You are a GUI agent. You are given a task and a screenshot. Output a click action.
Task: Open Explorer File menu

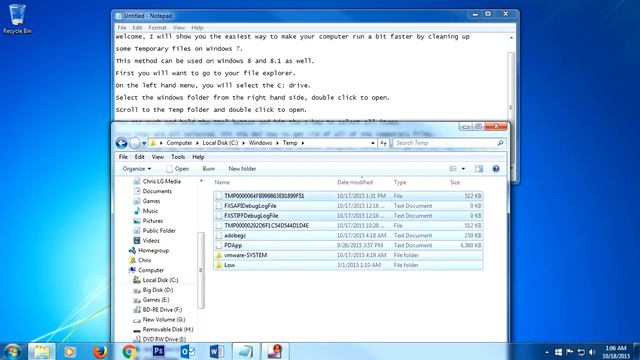(123, 157)
